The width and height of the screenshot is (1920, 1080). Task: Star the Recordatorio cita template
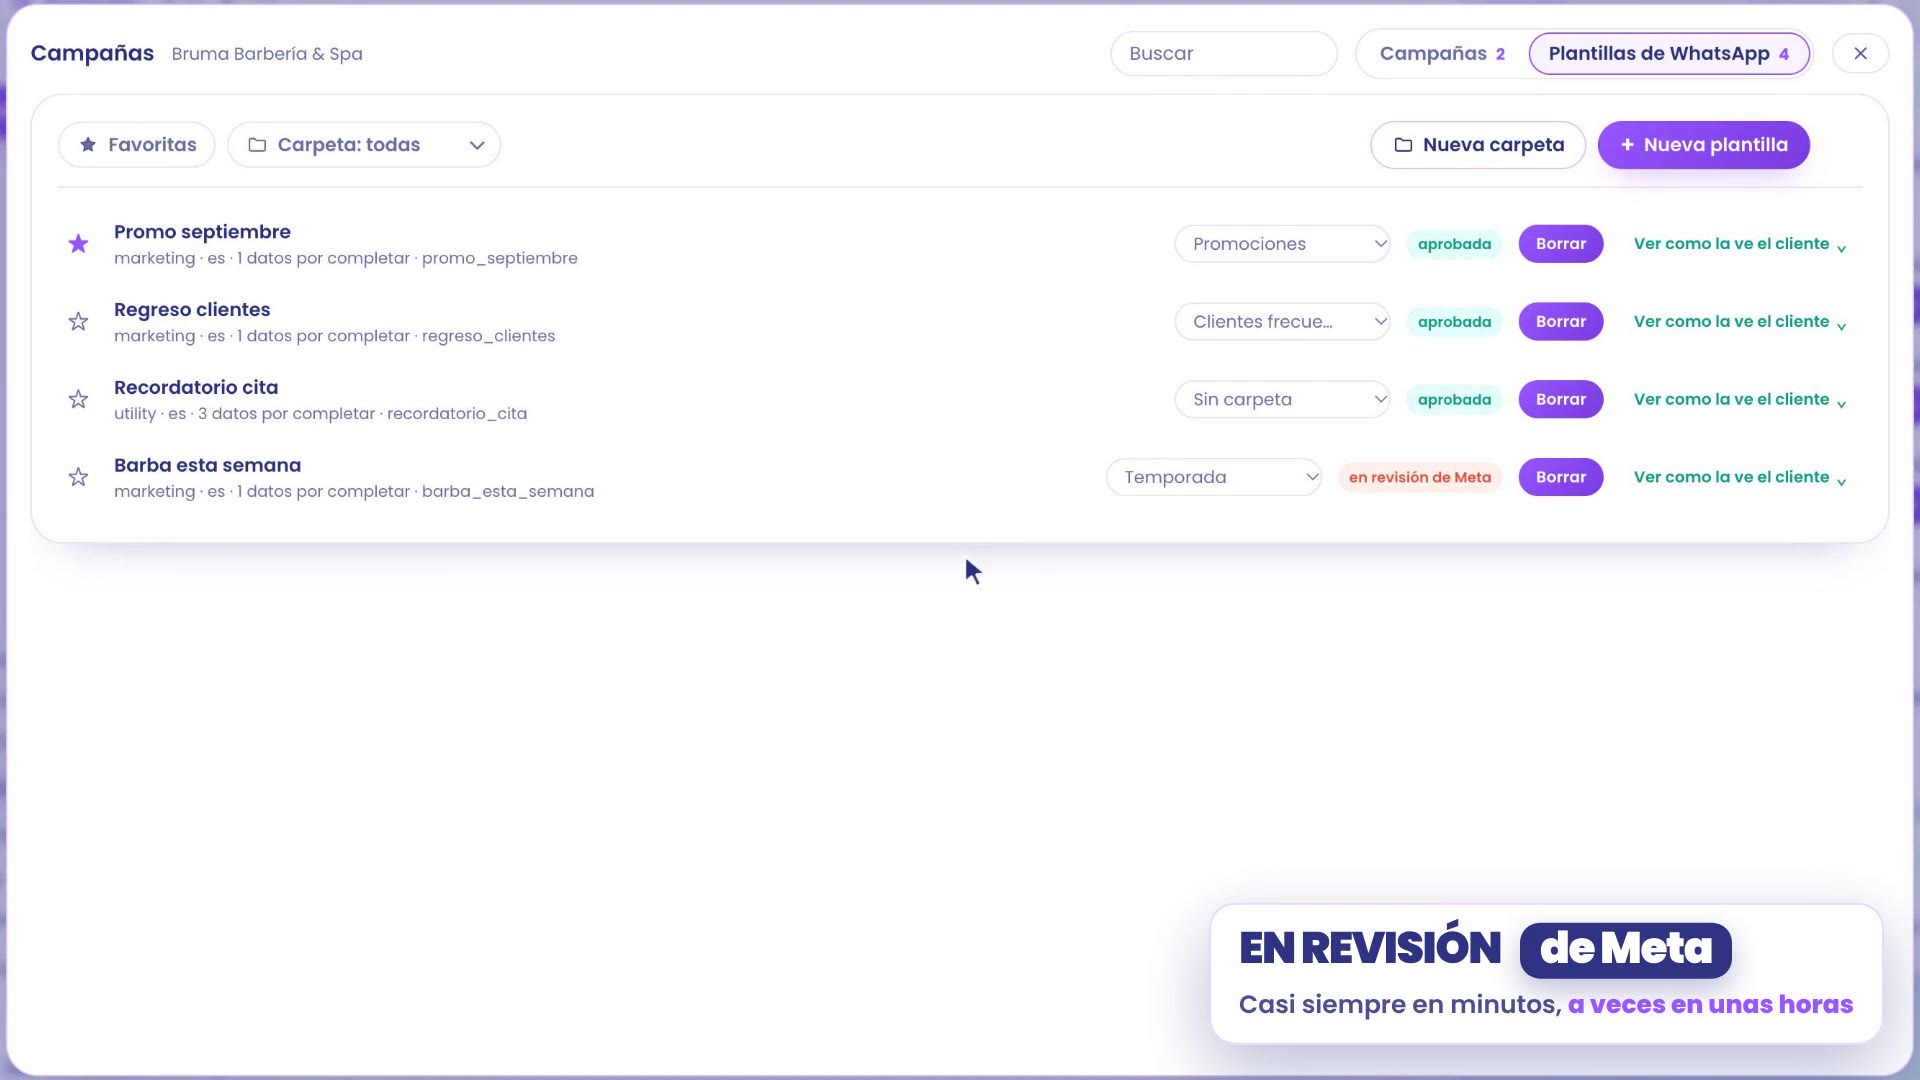(78, 400)
